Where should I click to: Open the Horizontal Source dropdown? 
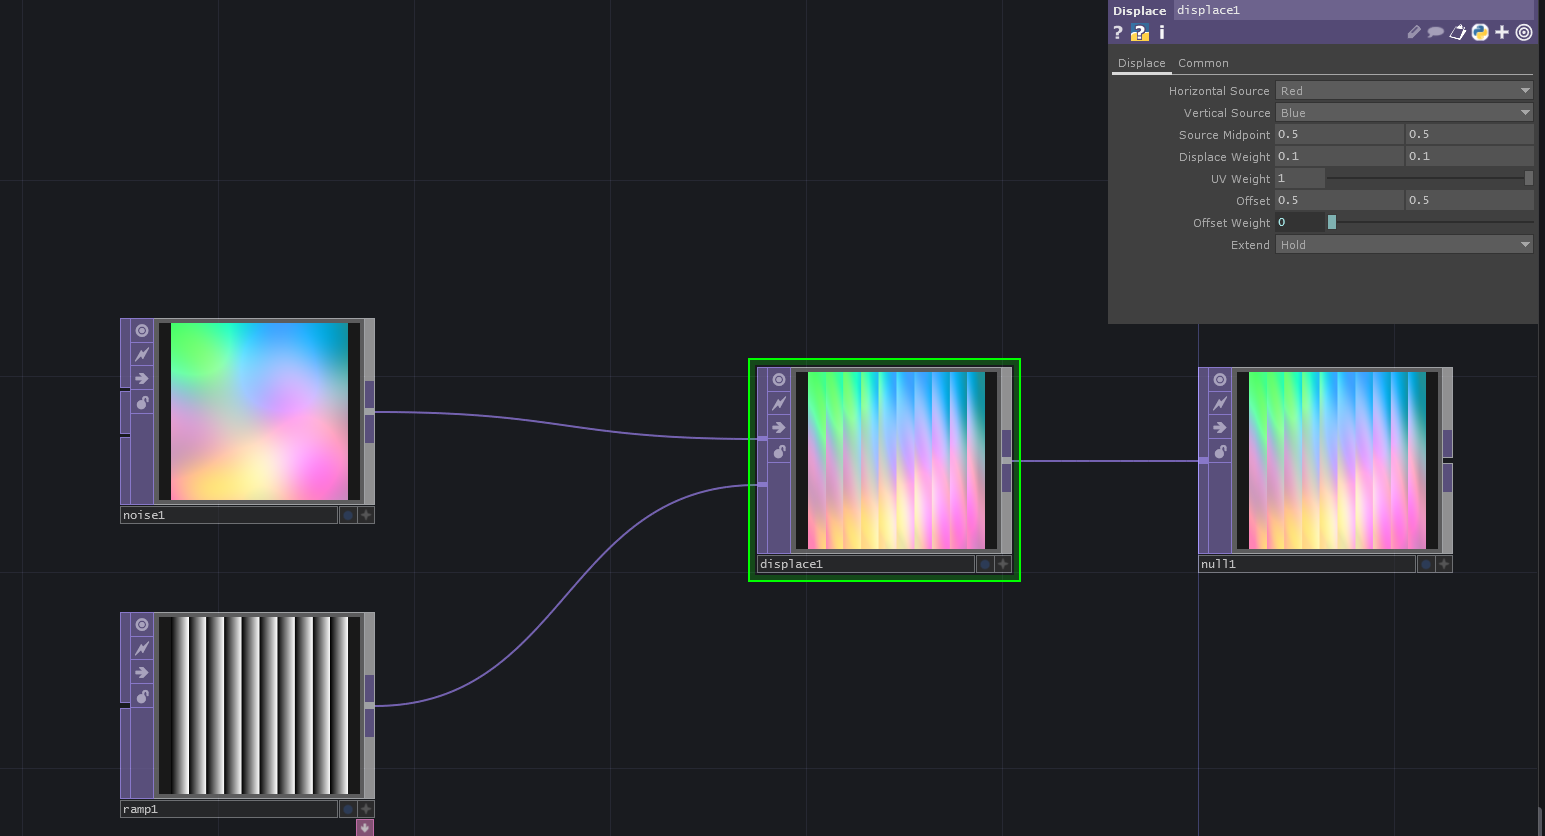(x=1404, y=91)
